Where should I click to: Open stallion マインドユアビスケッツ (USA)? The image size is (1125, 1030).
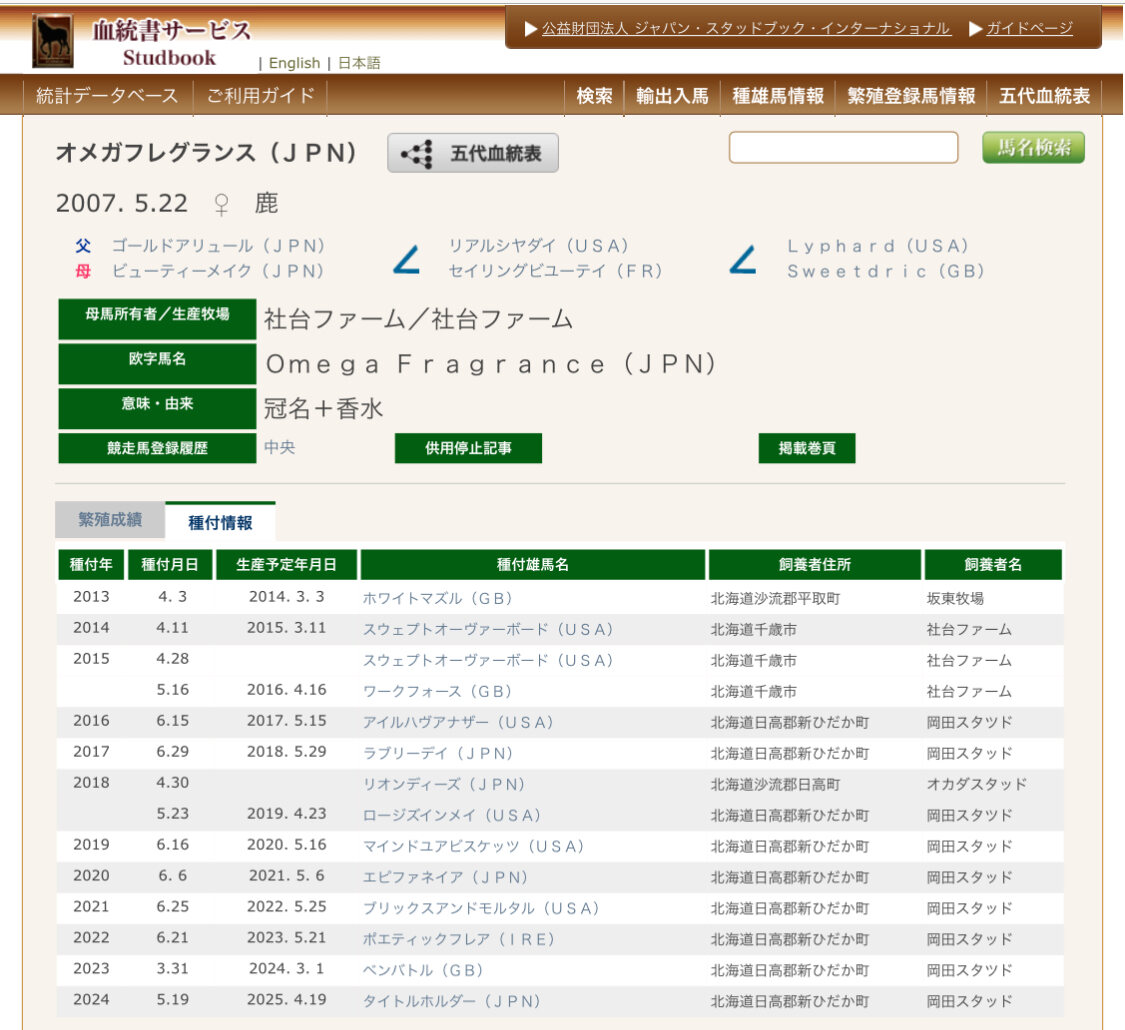473,846
